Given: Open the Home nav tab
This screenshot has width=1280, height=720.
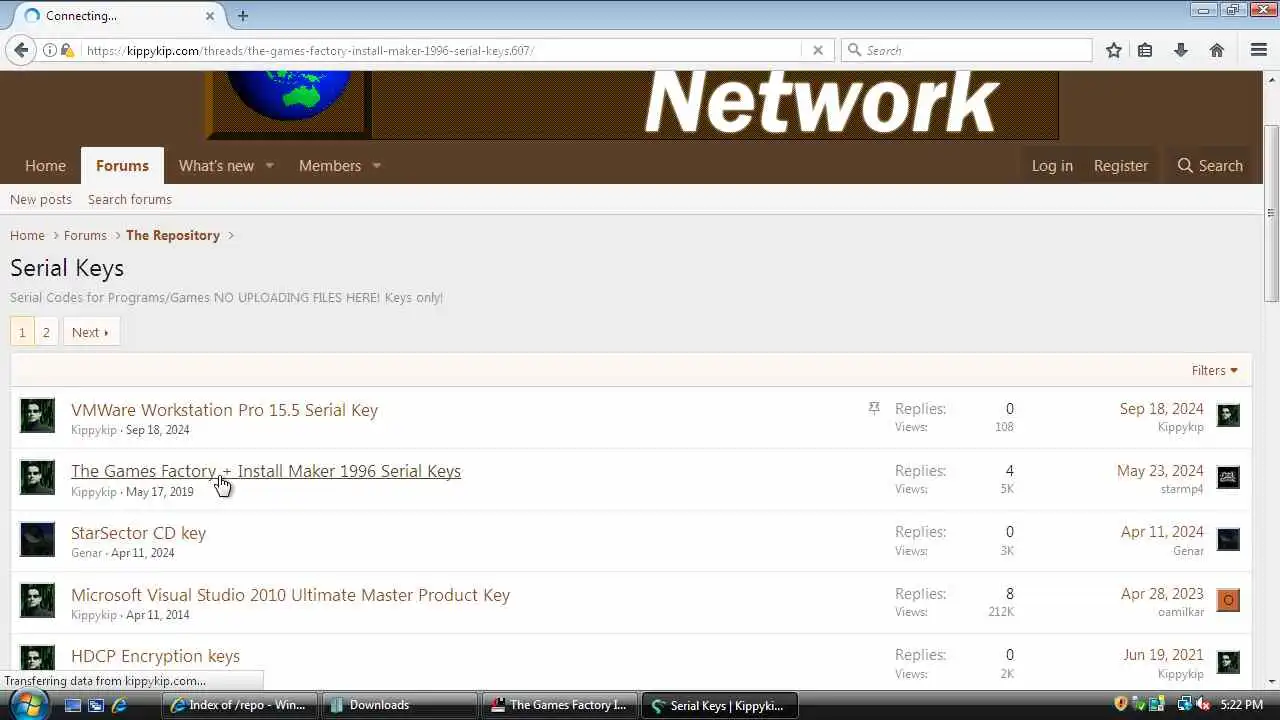Looking at the screenshot, I should pos(45,166).
